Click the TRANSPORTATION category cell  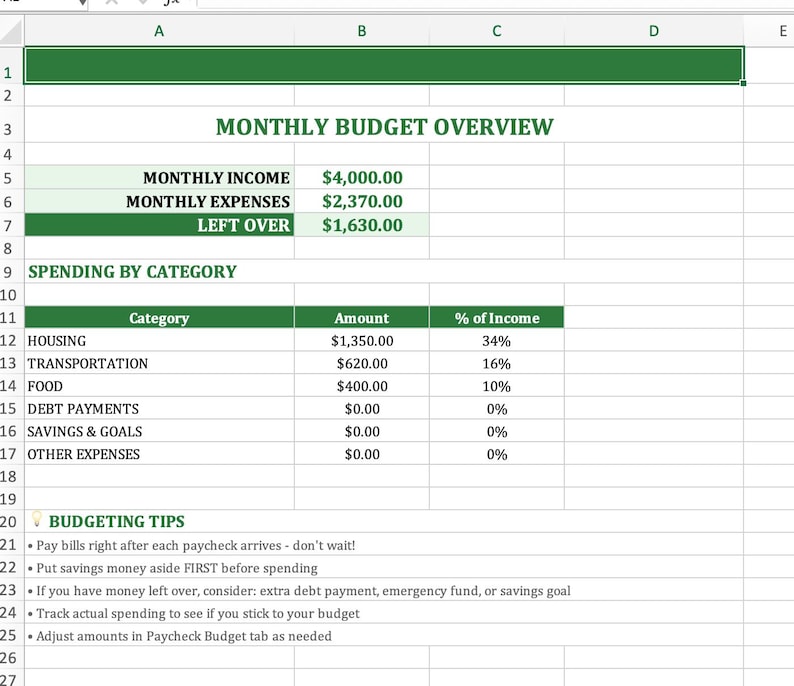click(159, 364)
